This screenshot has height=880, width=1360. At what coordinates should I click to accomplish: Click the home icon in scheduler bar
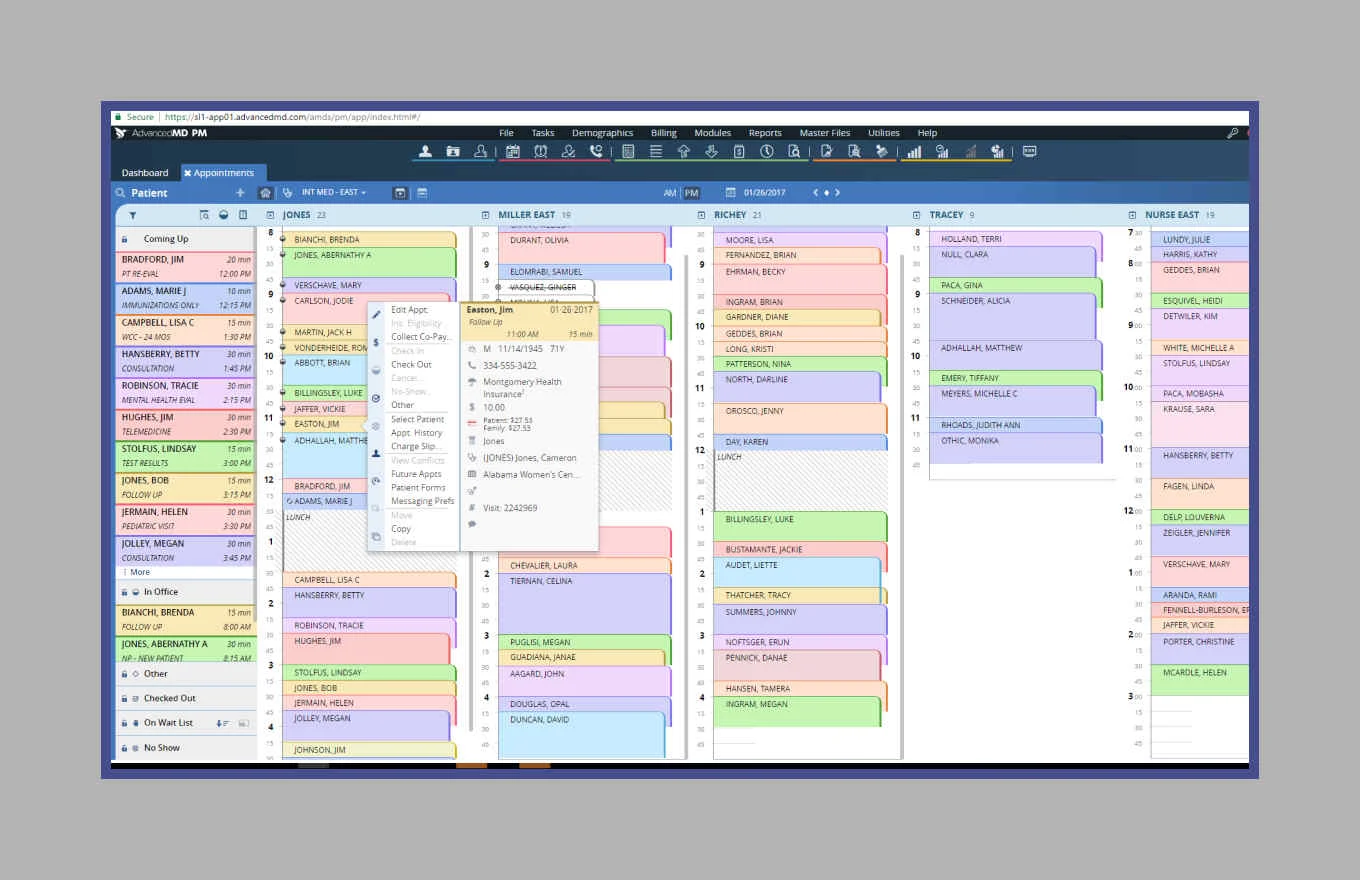click(265, 193)
